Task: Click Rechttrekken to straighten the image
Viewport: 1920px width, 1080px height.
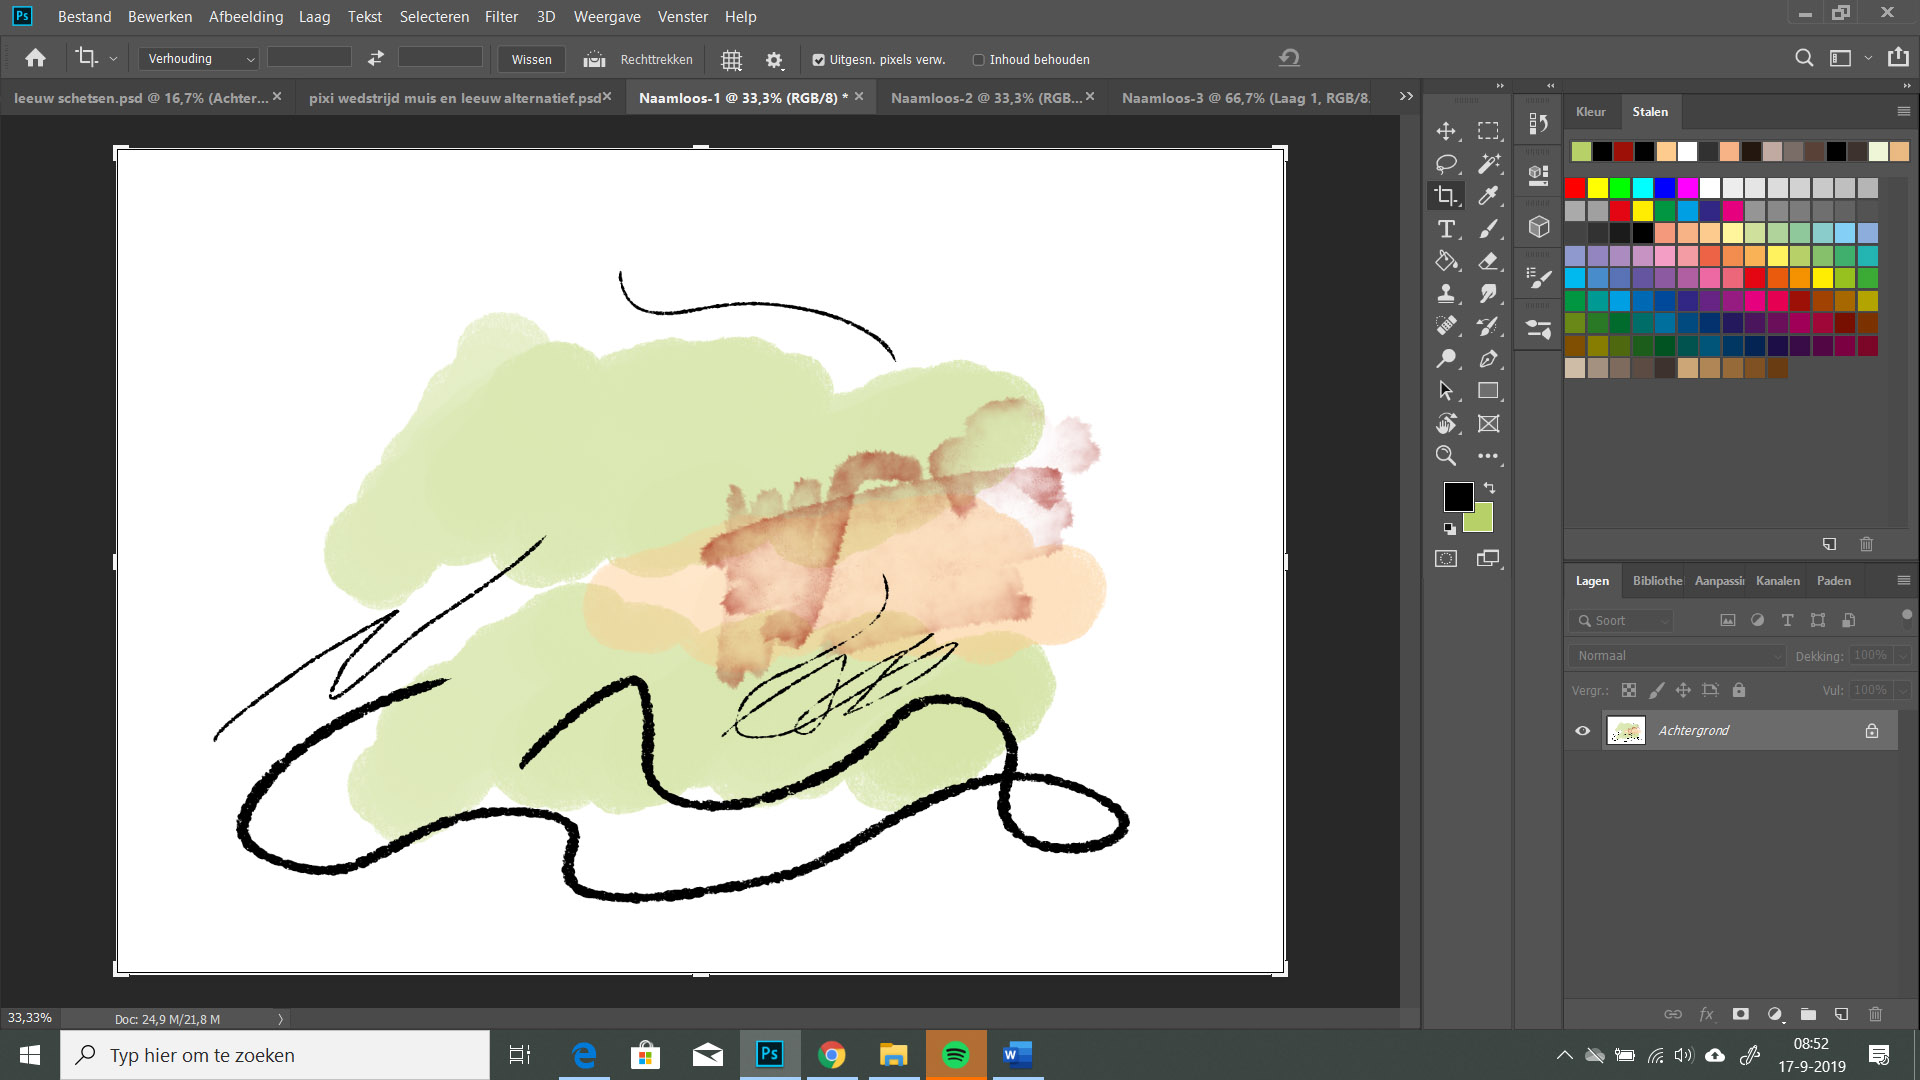Action: [x=655, y=59]
